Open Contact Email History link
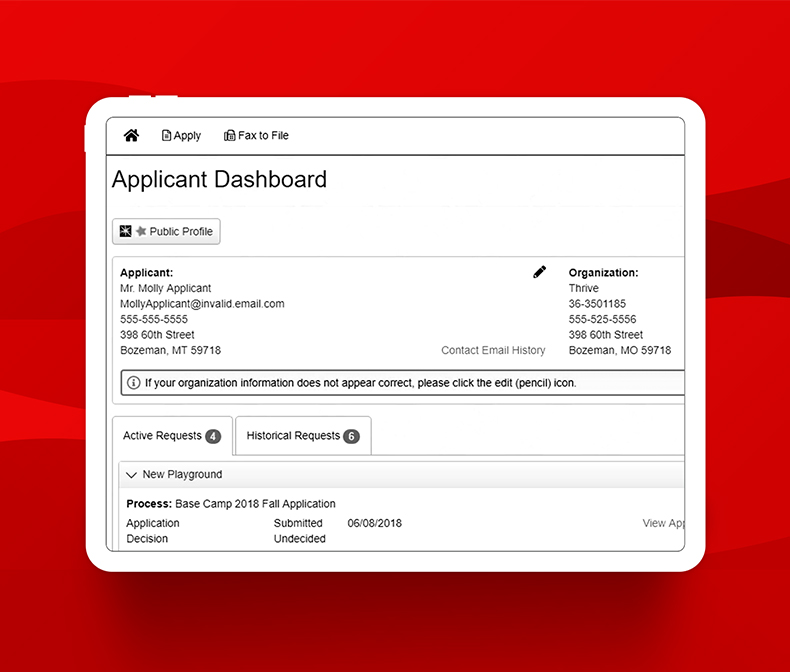The width and height of the screenshot is (790, 672). point(493,351)
